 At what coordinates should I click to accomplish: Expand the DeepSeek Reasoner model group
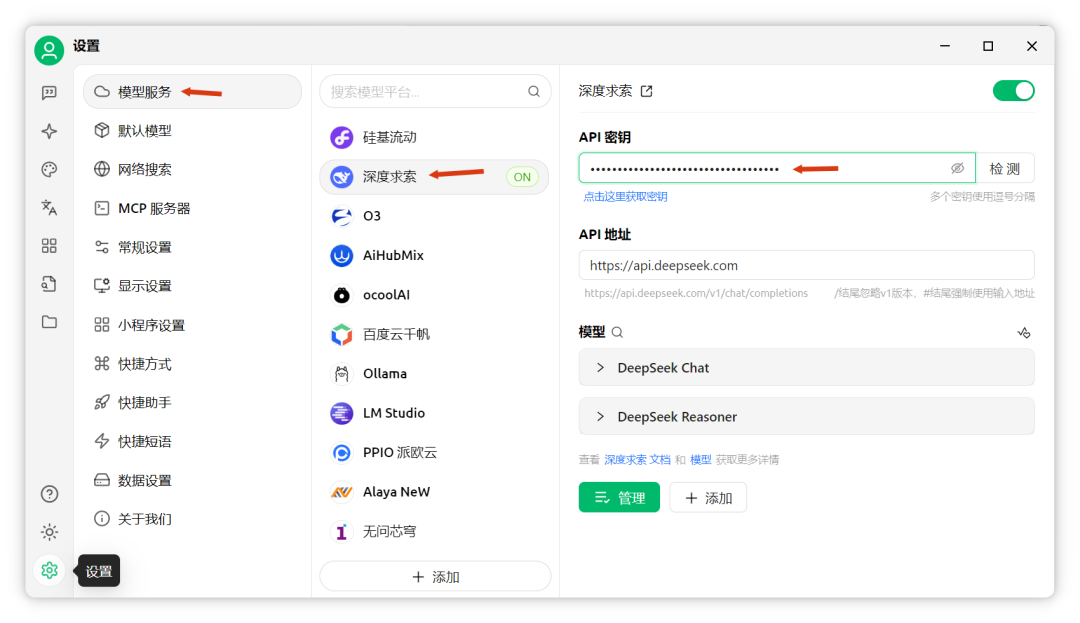(x=807, y=416)
